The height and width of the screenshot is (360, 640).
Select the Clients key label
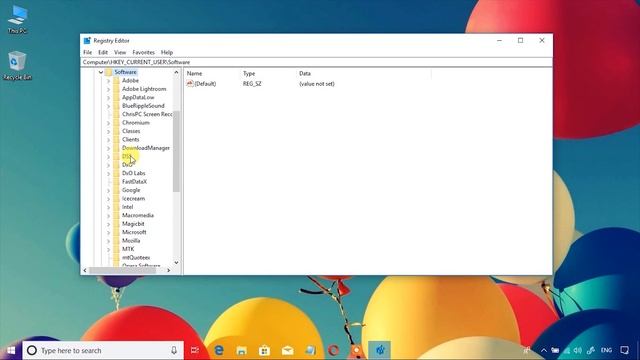coord(131,140)
